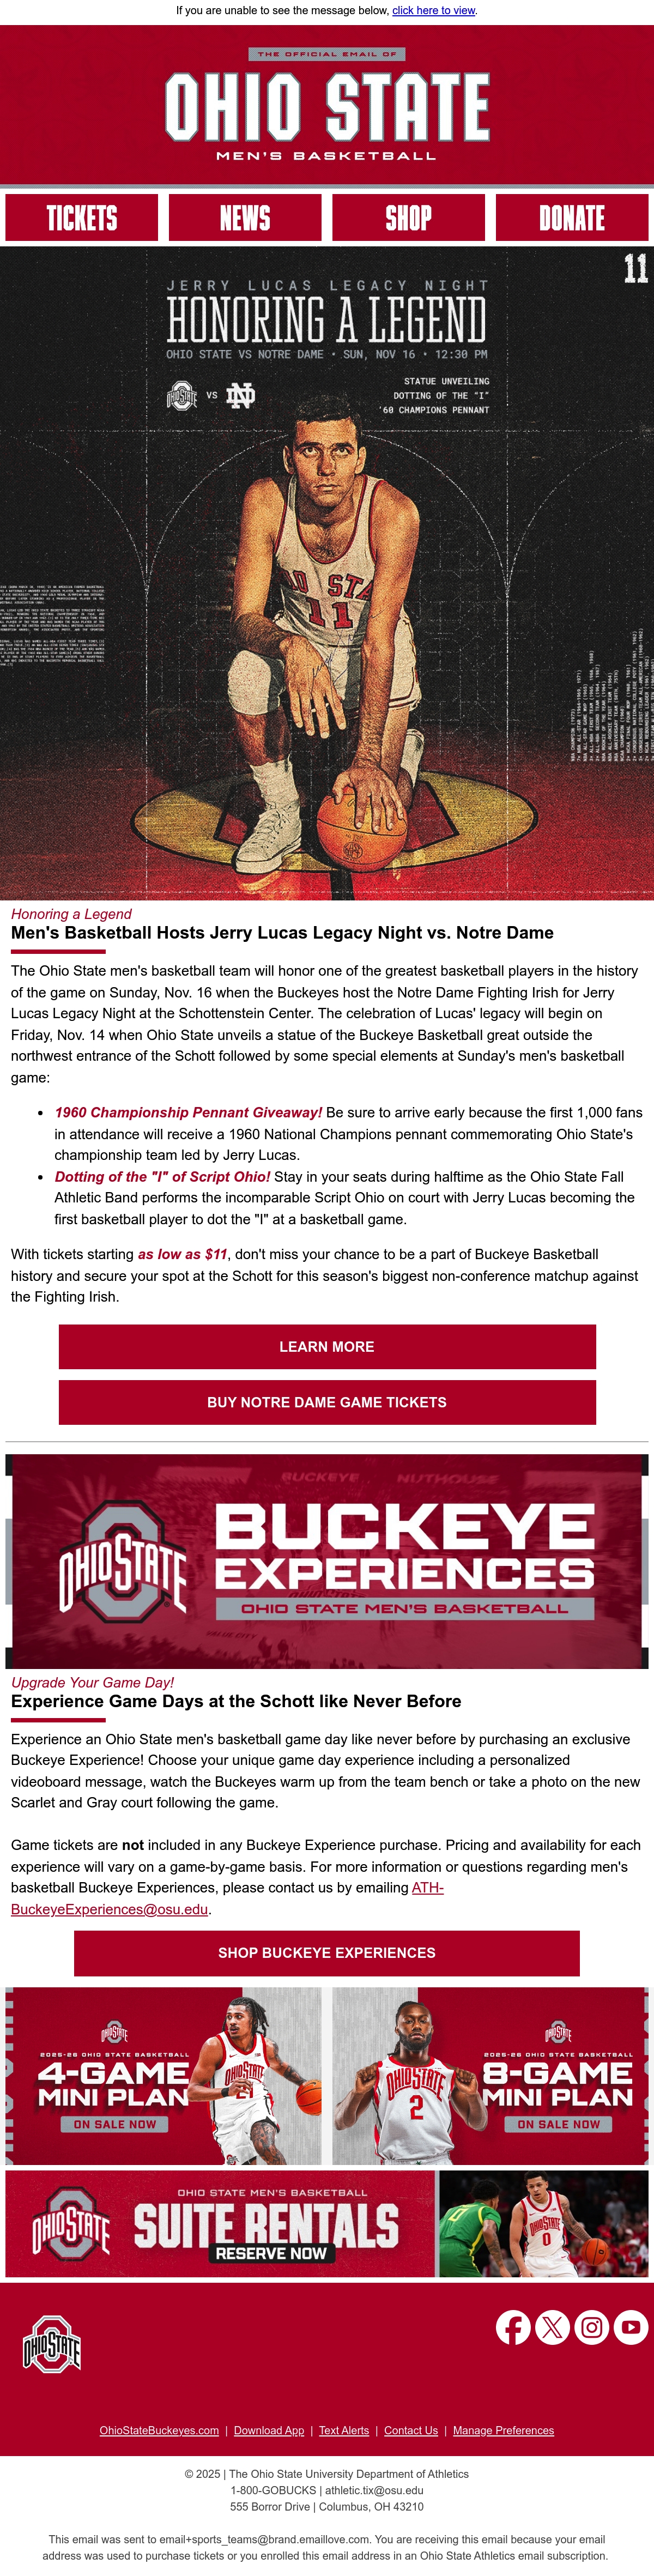Viewport: 654px width, 2576px height.
Task: Follow the 'click here to view' link
Action: click(434, 10)
